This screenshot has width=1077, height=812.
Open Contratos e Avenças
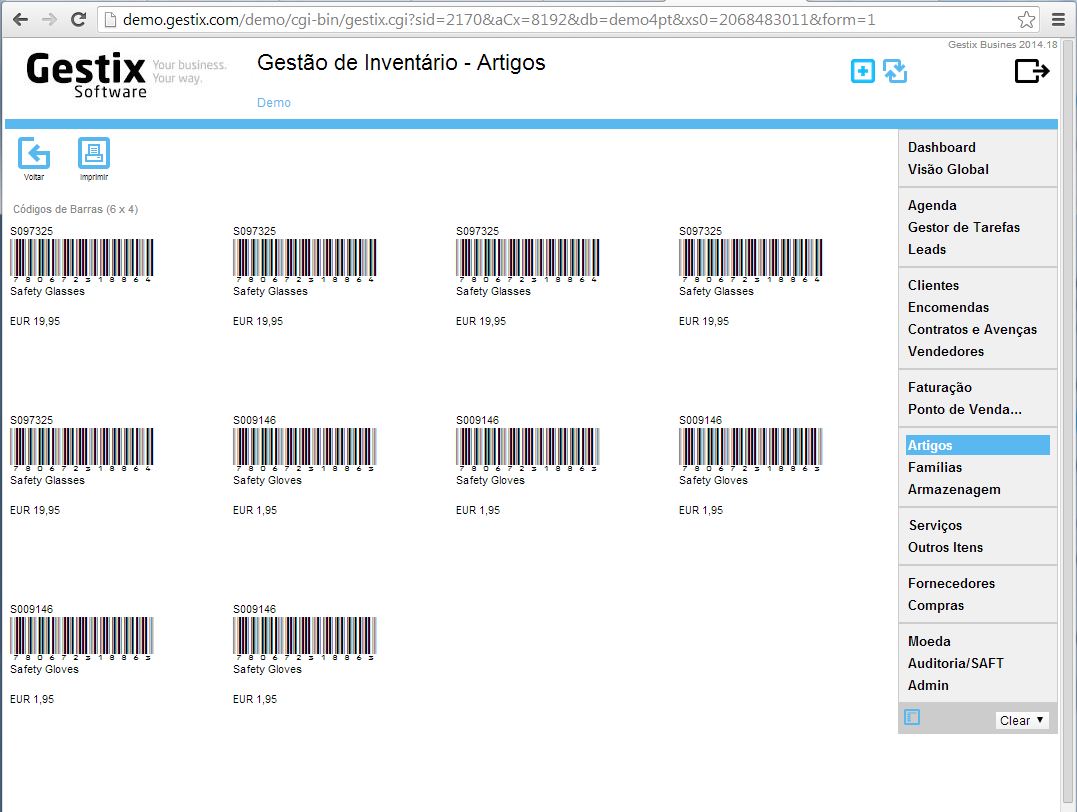973,329
